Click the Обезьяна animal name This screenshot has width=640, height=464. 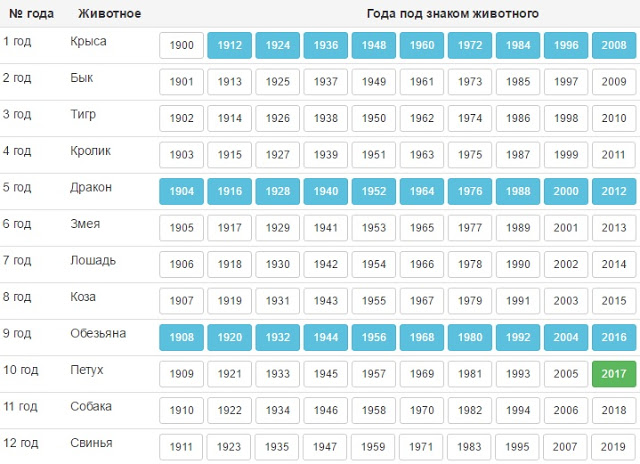tap(98, 334)
